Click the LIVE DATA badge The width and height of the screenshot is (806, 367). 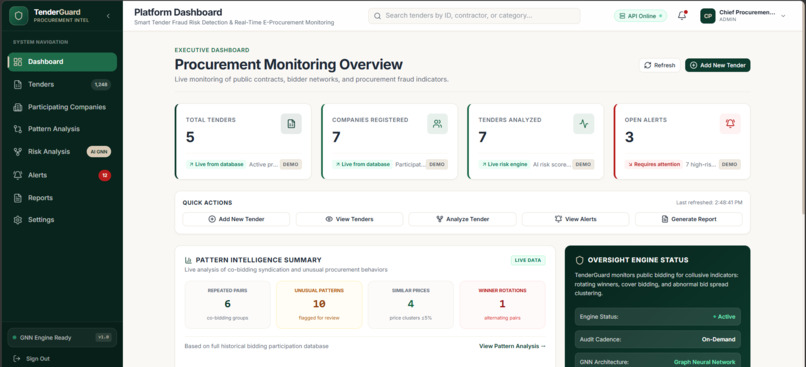[x=528, y=260]
